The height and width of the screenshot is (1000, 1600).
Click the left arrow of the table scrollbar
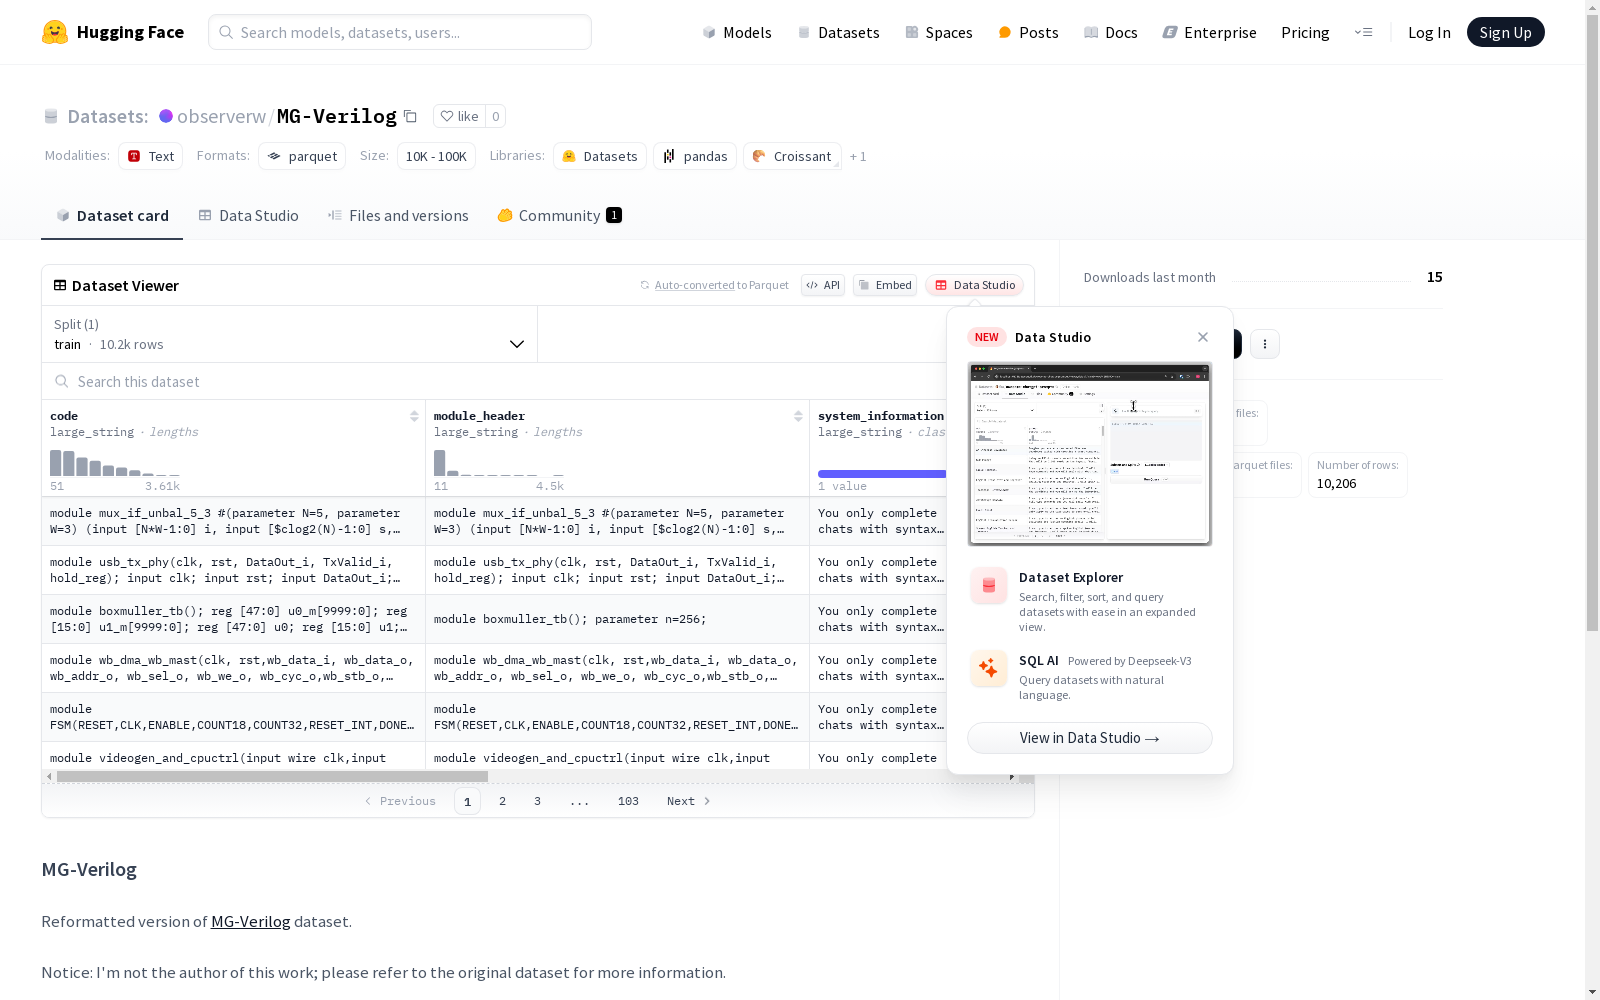pyautogui.click(x=49, y=776)
